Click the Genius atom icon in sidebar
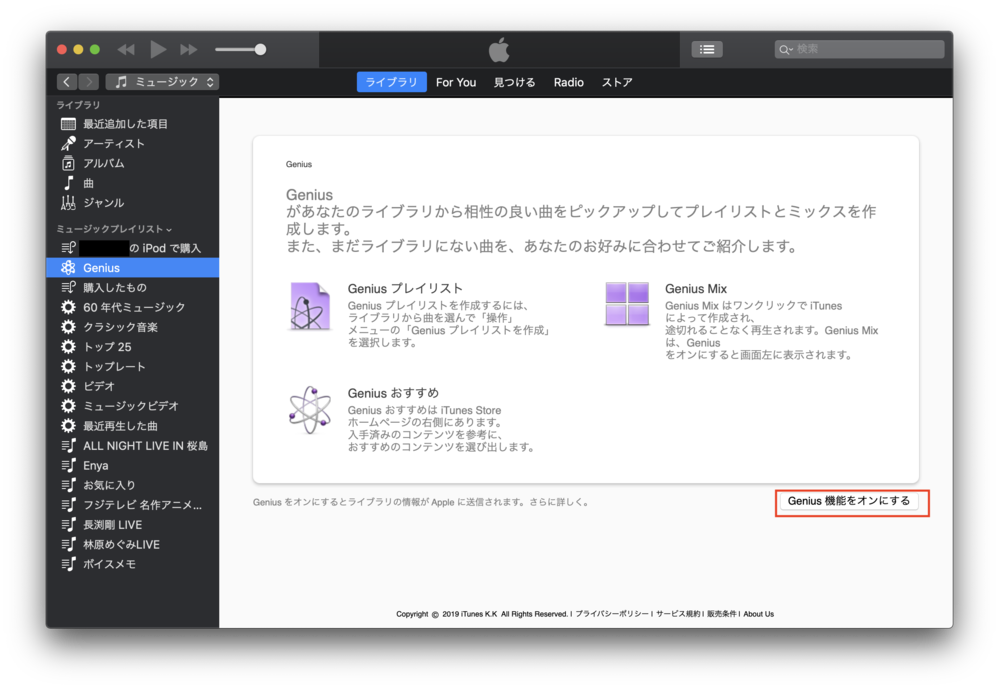999x689 pixels. click(x=68, y=268)
